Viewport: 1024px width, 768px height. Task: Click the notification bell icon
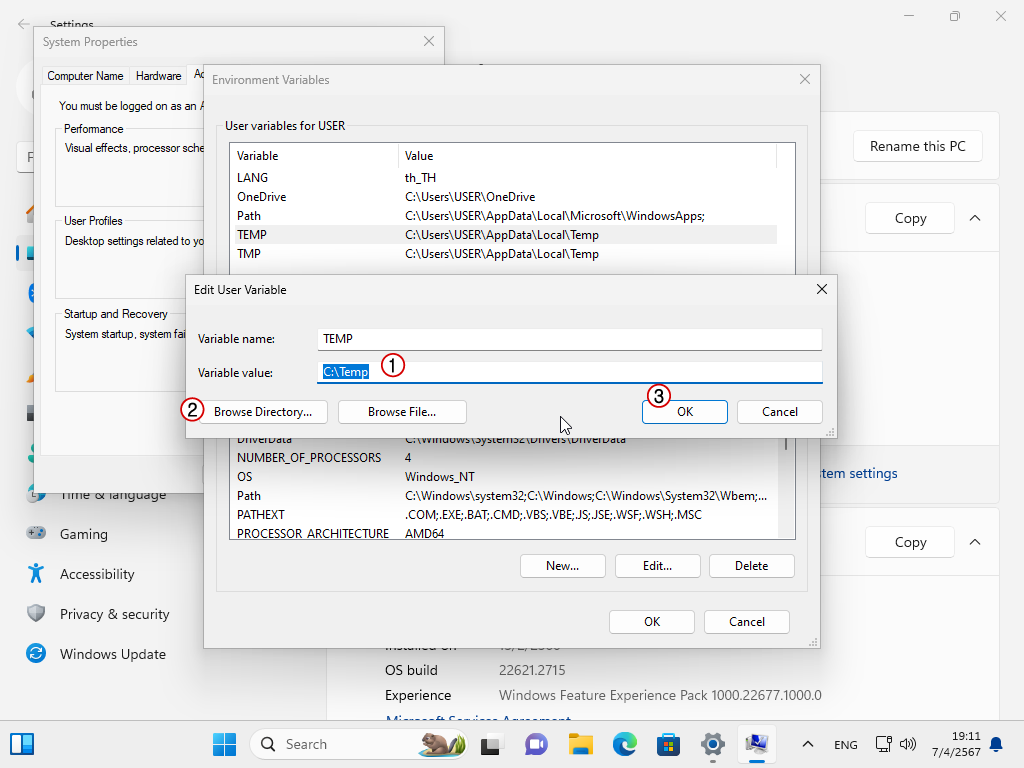pyautogui.click(x=996, y=744)
